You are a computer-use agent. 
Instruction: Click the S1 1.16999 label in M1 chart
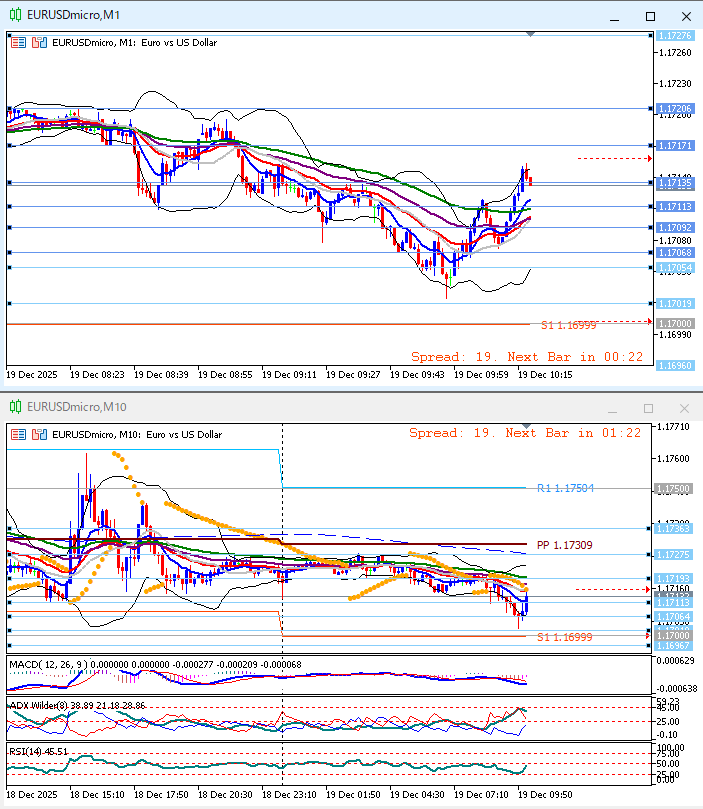pyautogui.click(x=568, y=325)
